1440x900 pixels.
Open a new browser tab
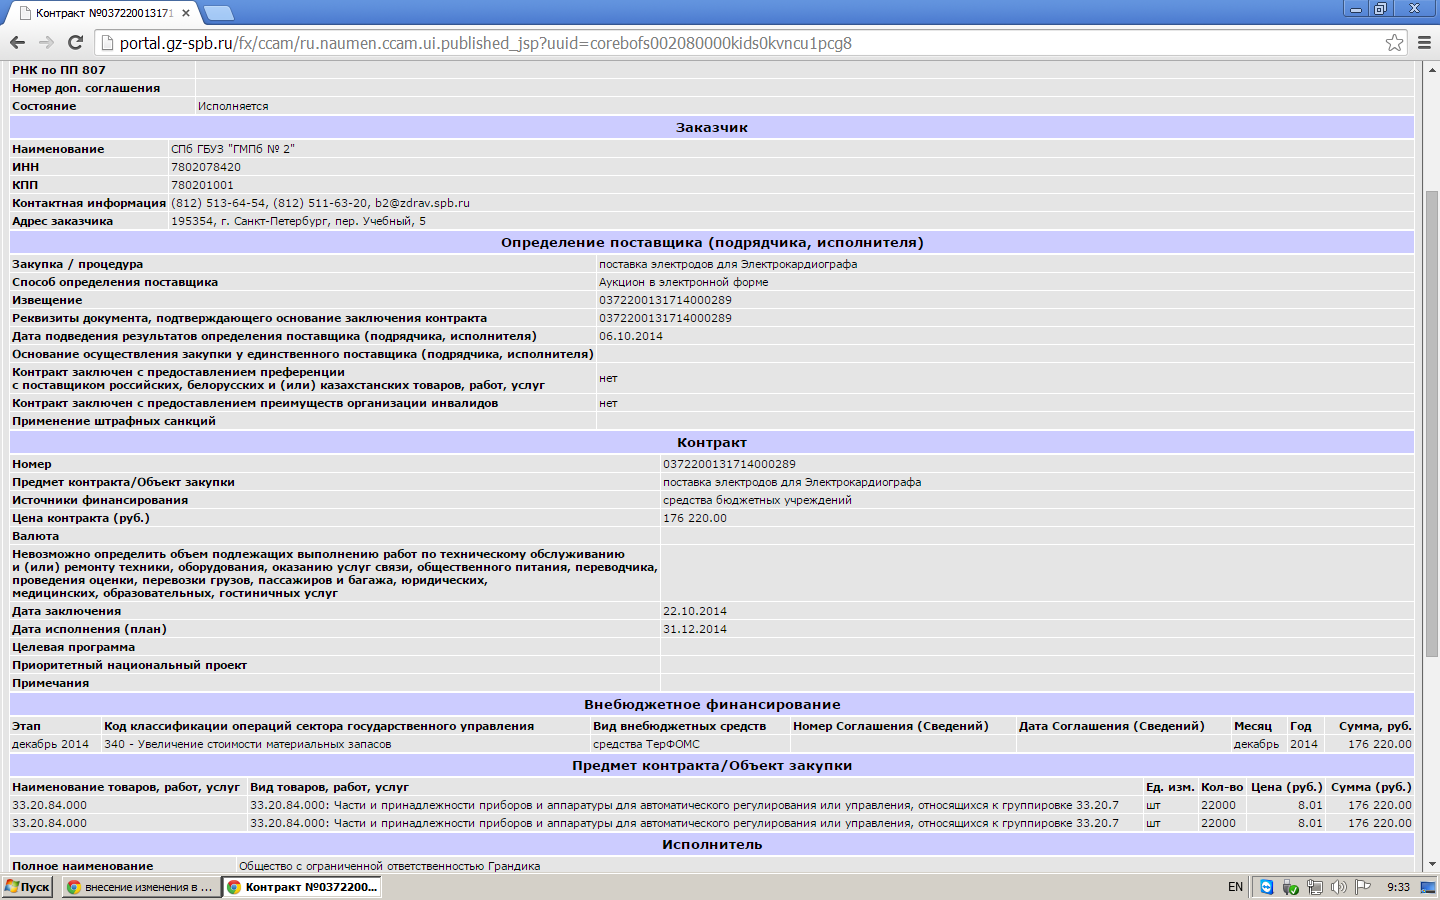click(217, 13)
